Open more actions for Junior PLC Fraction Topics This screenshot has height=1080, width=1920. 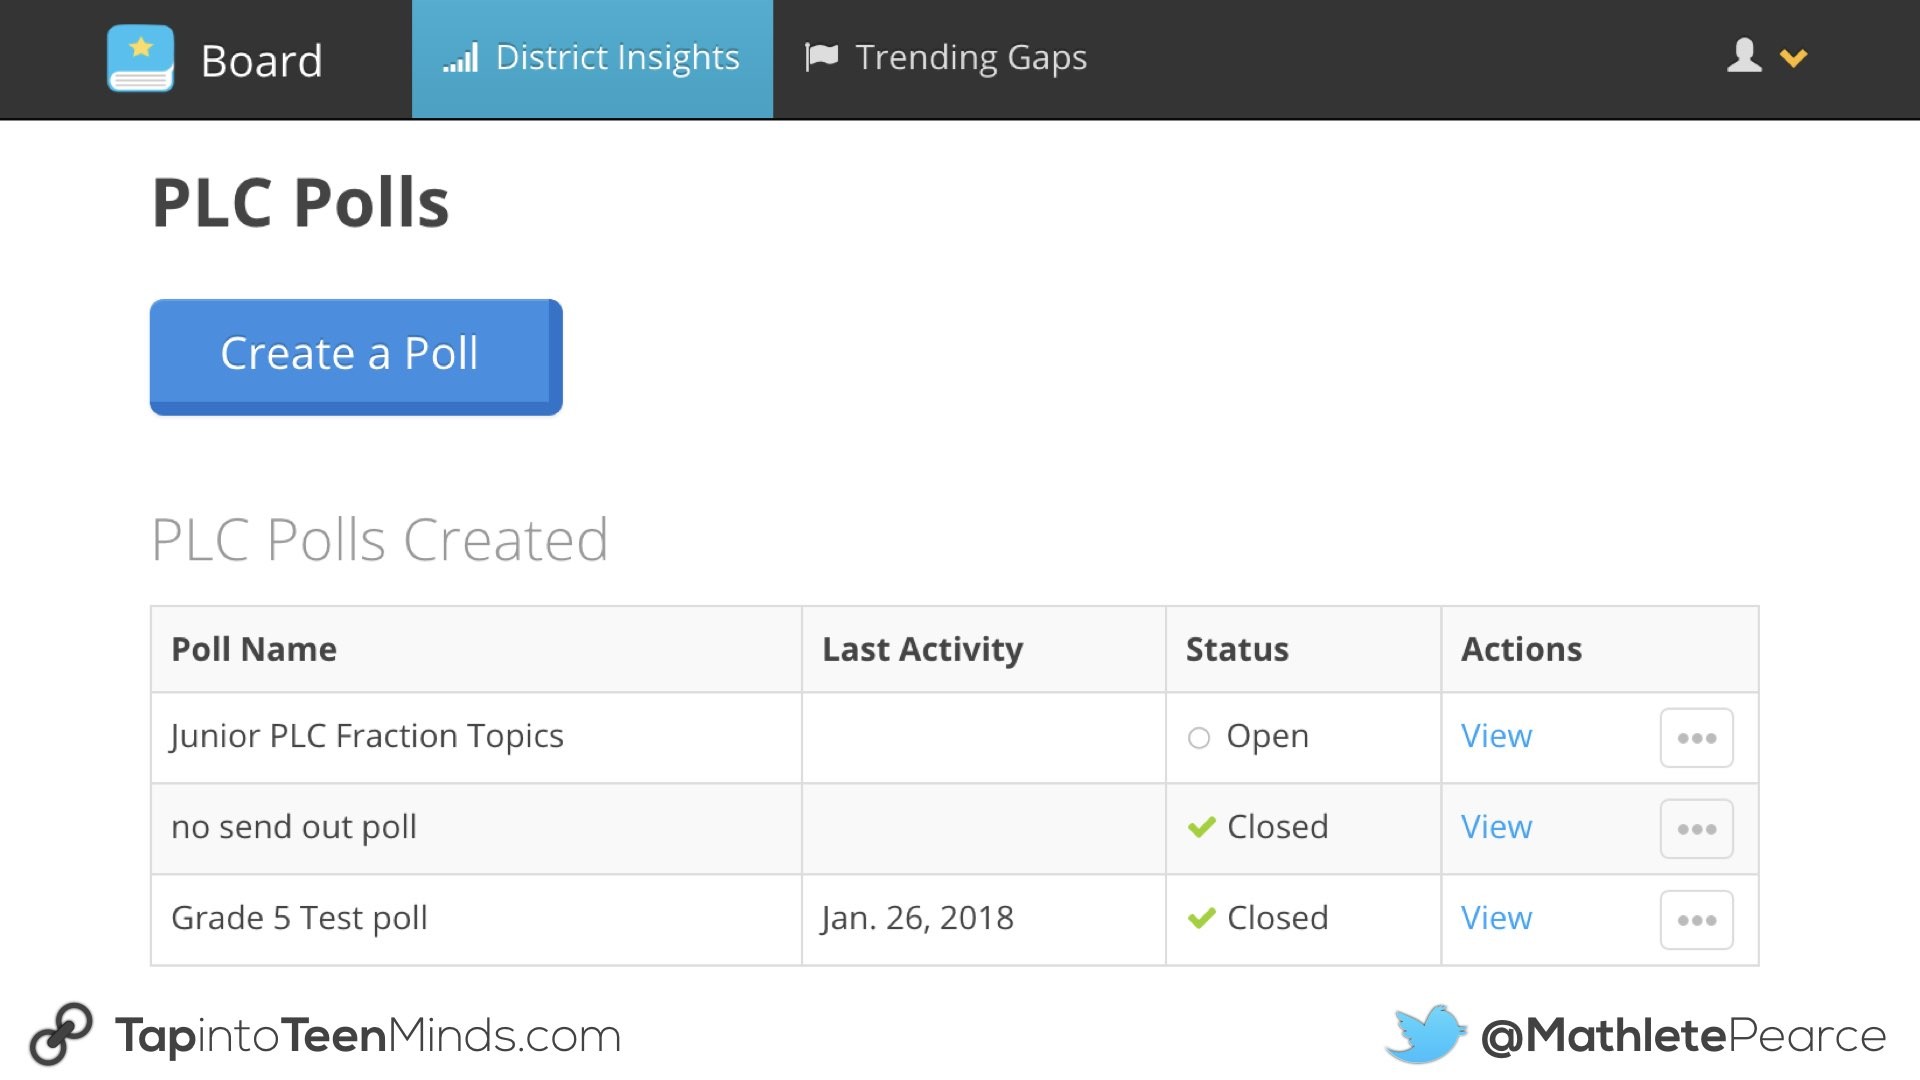point(1696,738)
